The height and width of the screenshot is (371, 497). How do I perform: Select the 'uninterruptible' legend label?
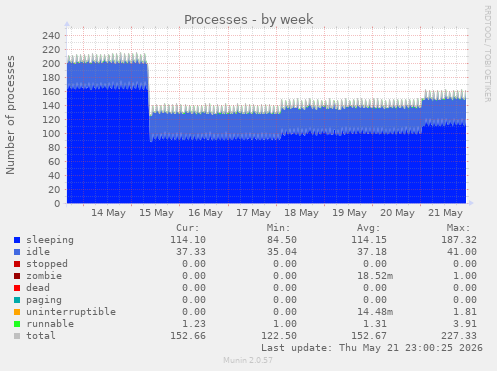click(71, 312)
